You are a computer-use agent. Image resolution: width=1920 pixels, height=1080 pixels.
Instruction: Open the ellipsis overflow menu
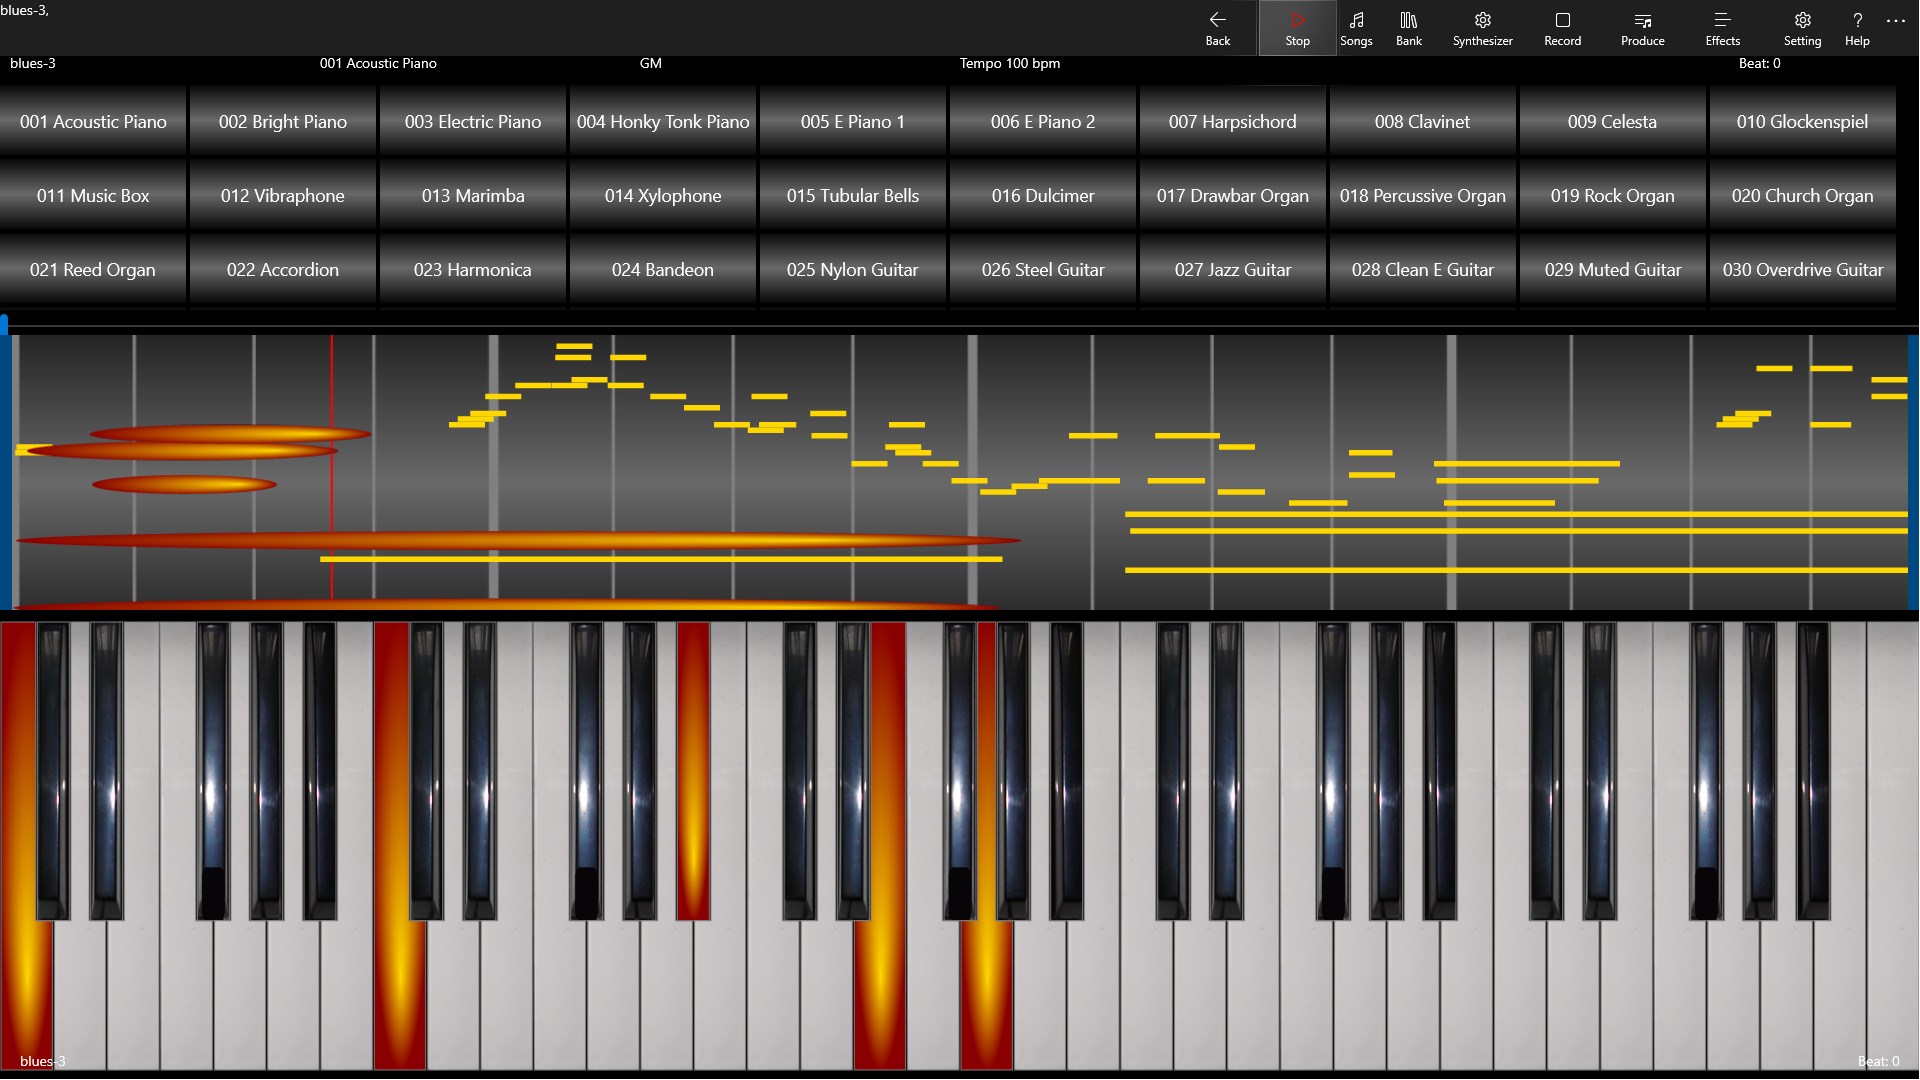click(x=1897, y=22)
